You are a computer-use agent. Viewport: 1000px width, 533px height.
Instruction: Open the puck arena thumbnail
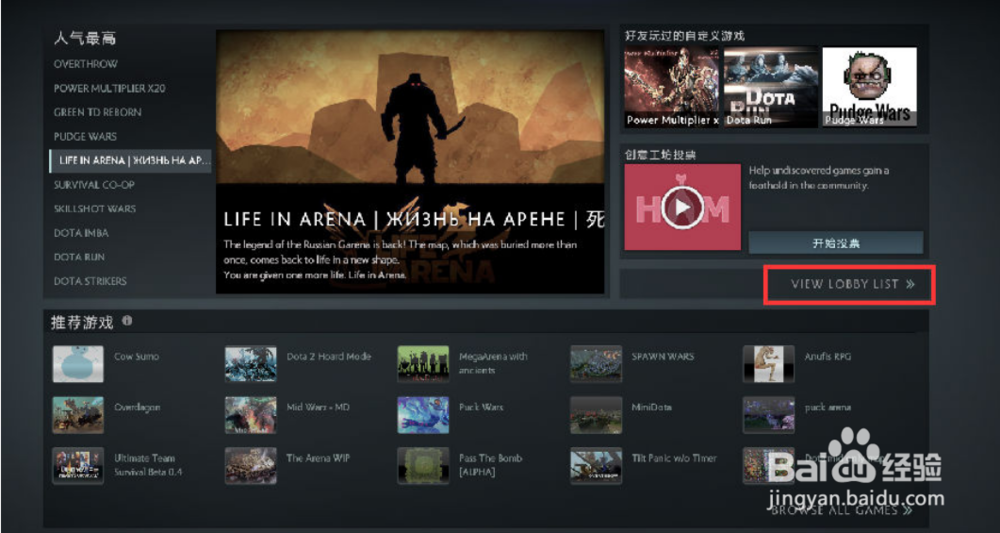[x=768, y=415]
